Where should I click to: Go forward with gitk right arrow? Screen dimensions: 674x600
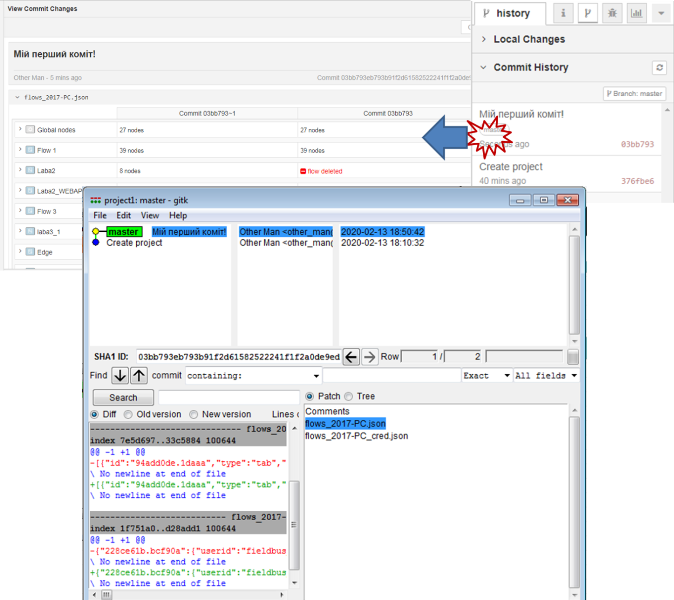click(x=369, y=357)
